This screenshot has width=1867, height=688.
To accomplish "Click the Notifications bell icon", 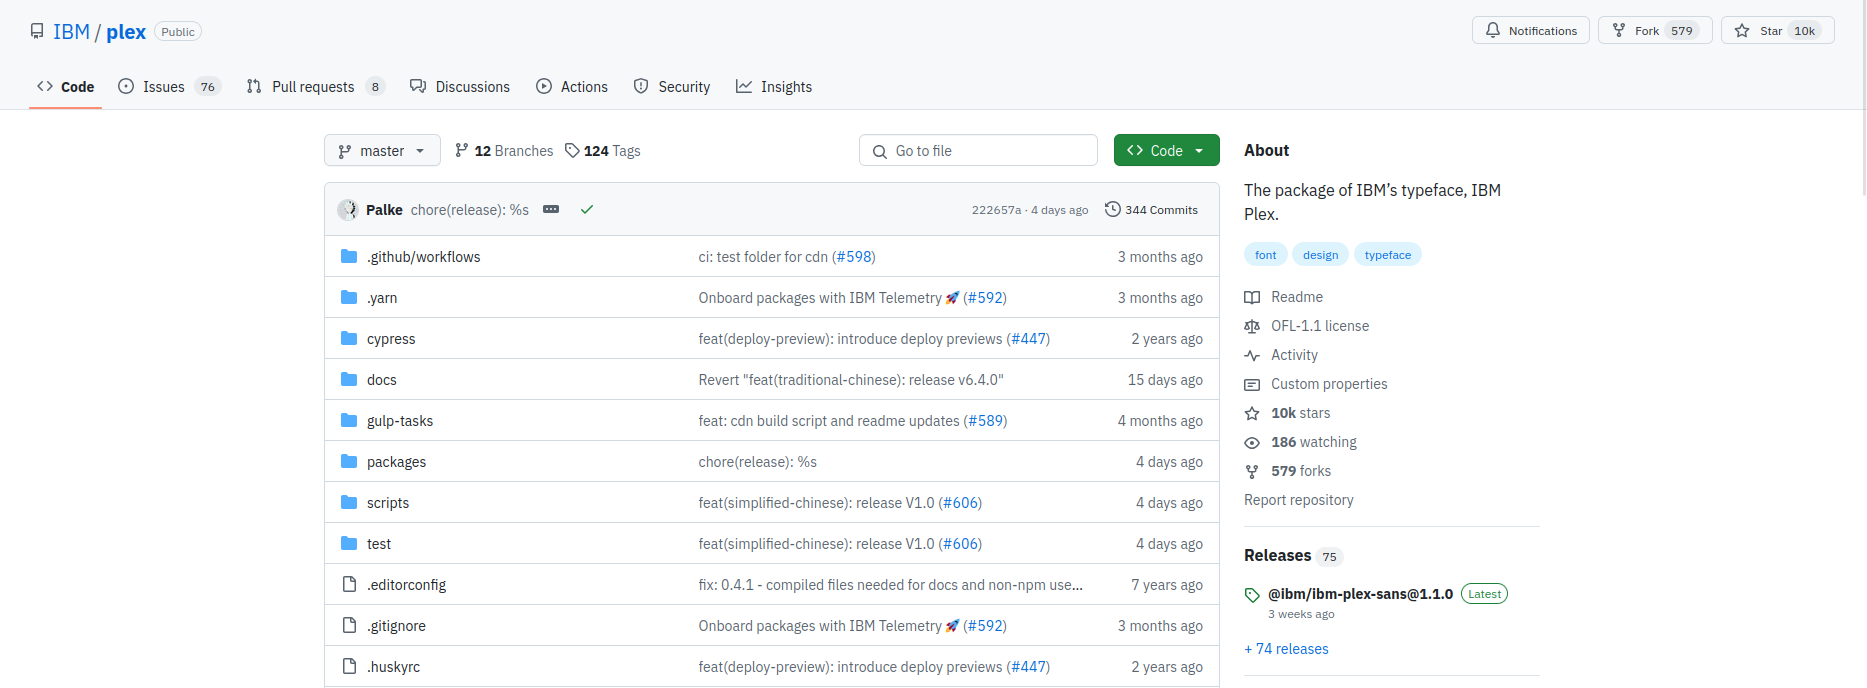I will tap(1493, 31).
